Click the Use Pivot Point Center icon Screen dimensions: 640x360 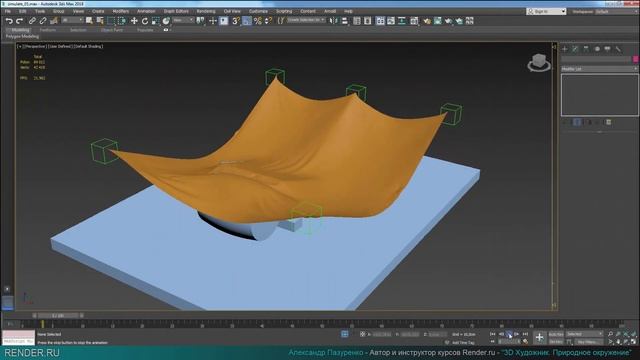pos(200,21)
